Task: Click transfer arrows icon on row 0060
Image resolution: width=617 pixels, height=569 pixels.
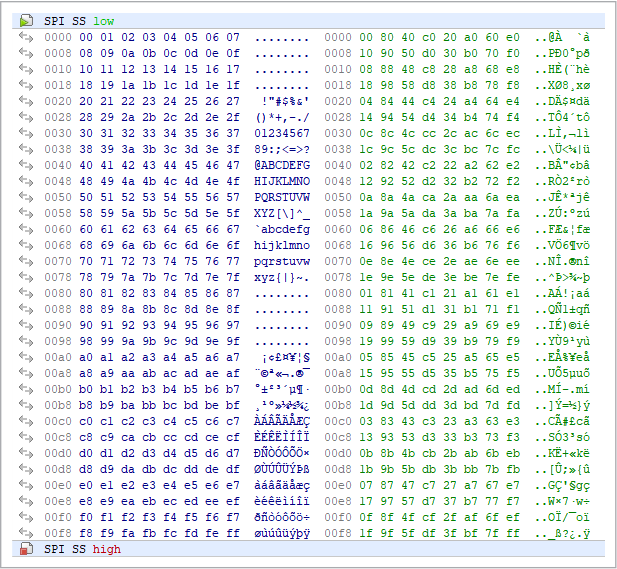Action: (26, 229)
